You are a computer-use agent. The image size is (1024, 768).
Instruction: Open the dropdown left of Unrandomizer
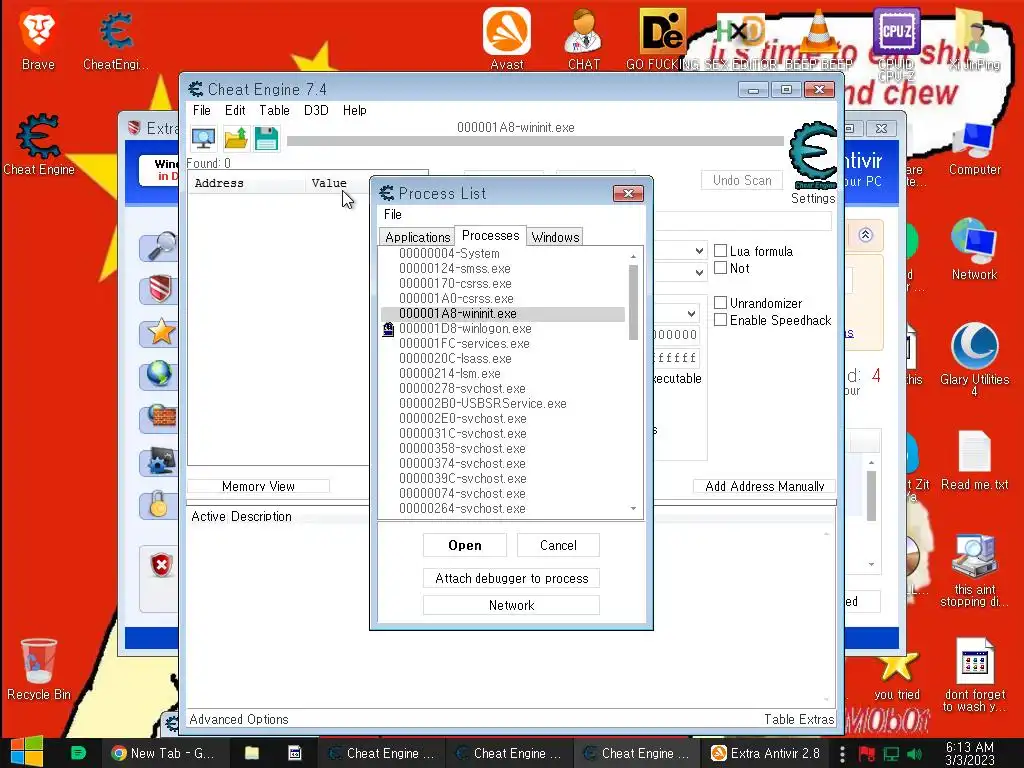(691, 313)
